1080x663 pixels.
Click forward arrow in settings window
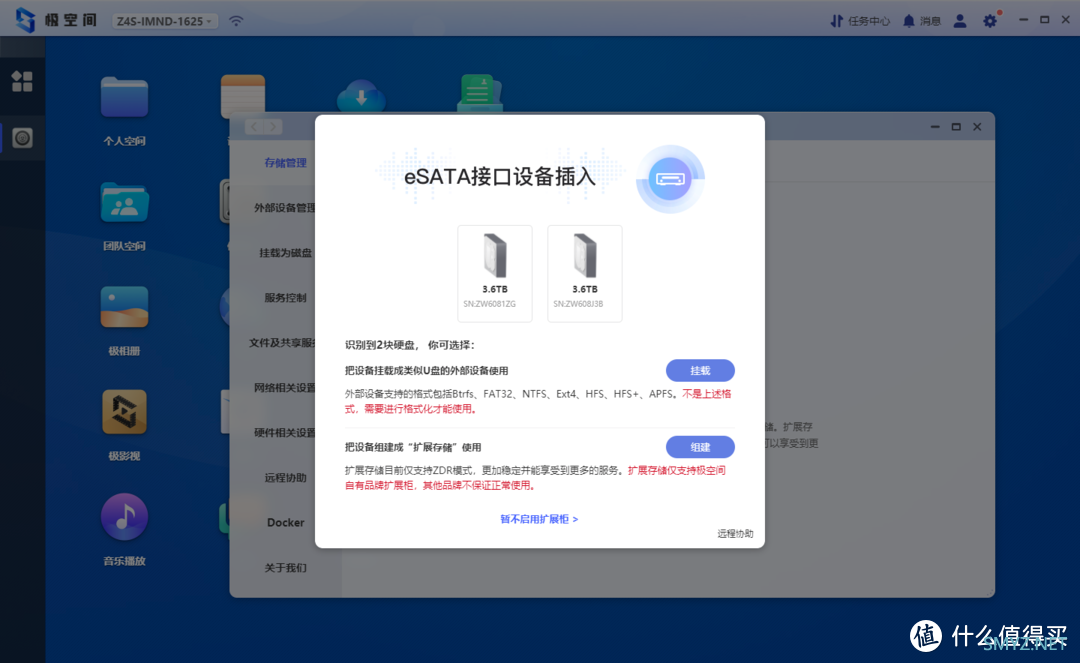point(273,127)
